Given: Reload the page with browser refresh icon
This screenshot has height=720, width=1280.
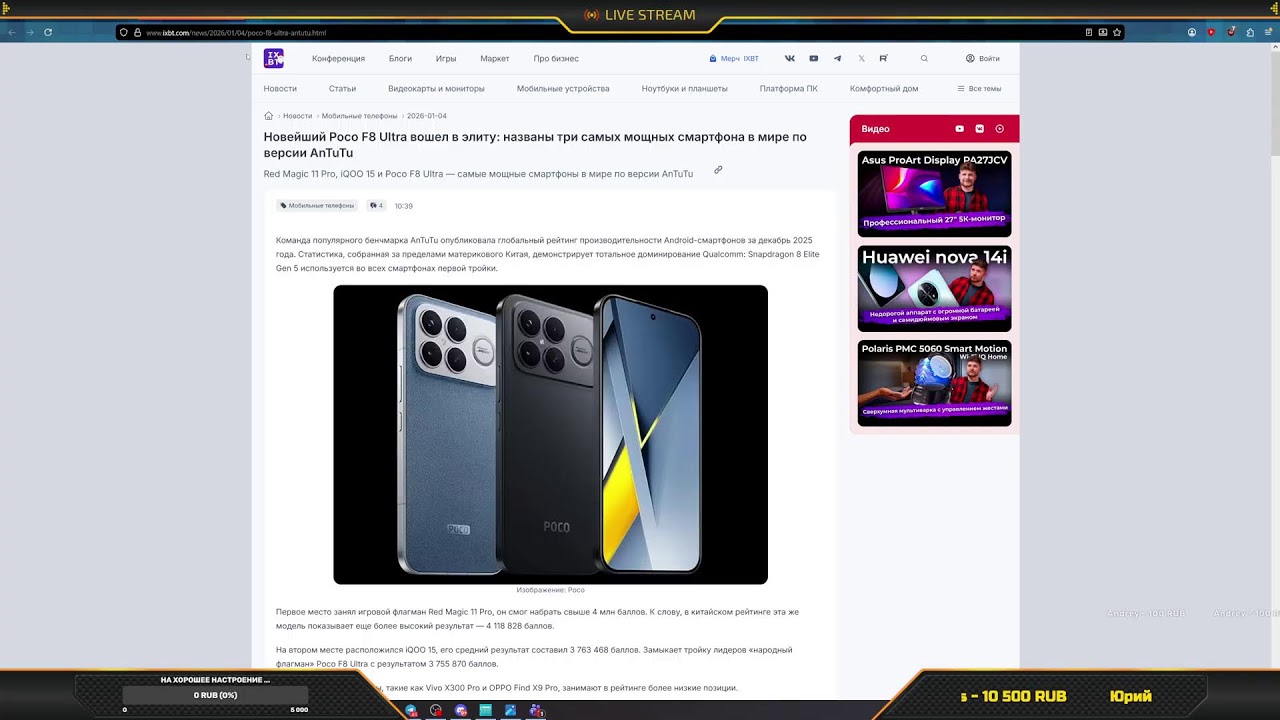Looking at the screenshot, I should pos(48,32).
